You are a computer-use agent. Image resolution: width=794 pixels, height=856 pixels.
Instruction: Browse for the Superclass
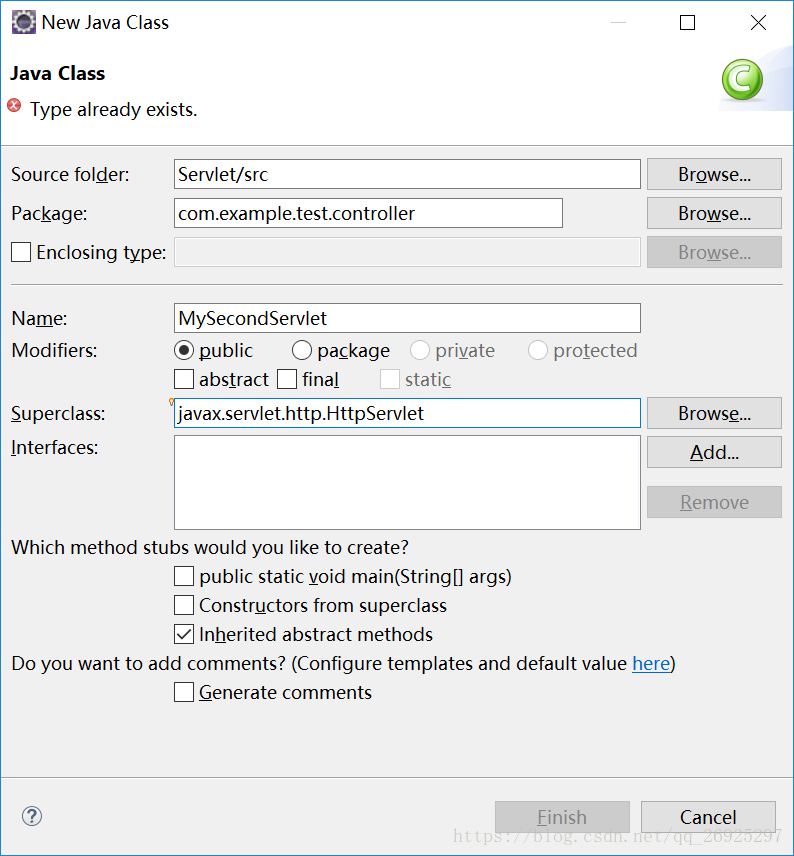[x=714, y=413]
